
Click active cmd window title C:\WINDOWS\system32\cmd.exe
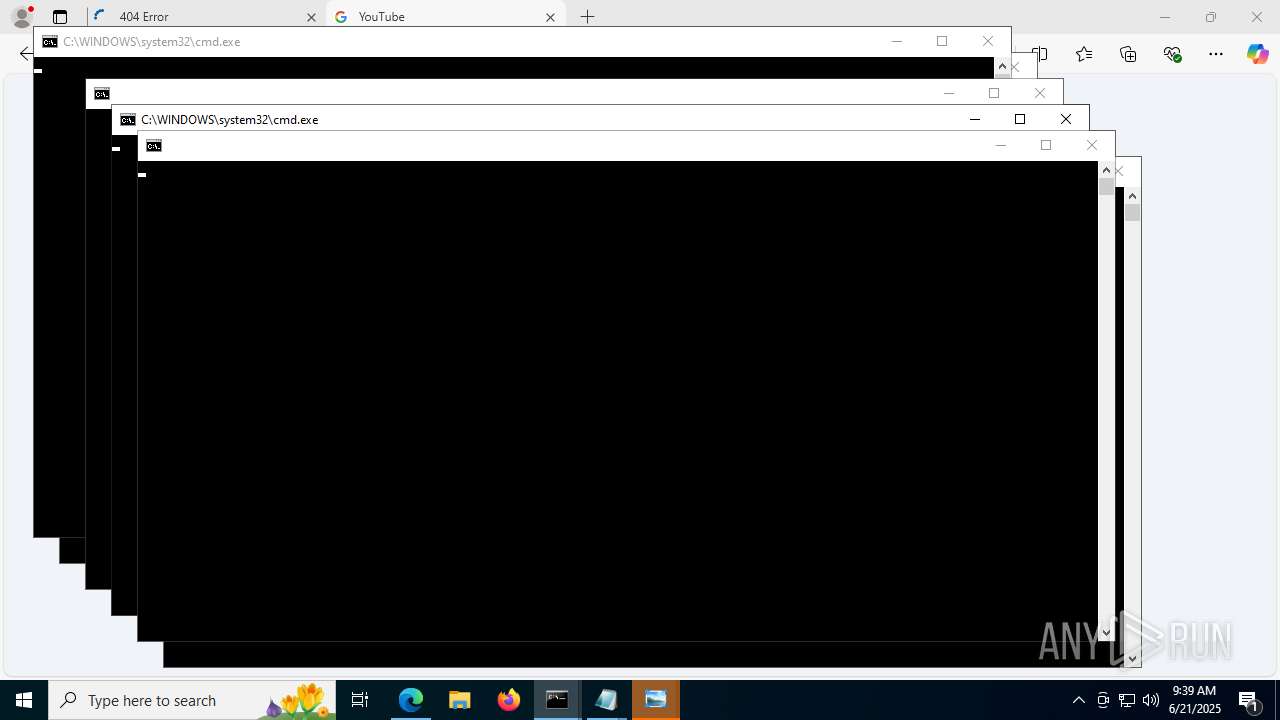(x=229, y=120)
